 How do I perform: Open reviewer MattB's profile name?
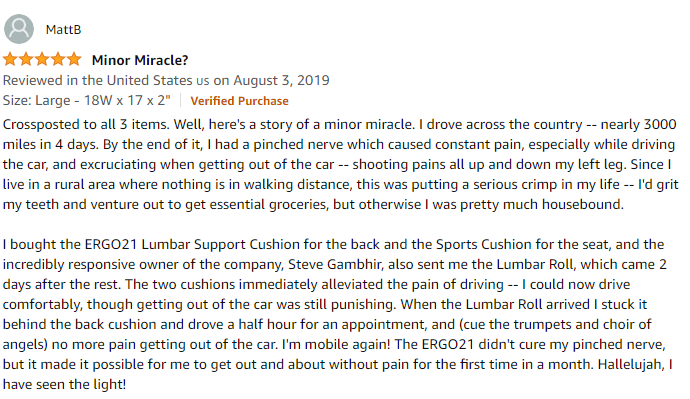63,29
